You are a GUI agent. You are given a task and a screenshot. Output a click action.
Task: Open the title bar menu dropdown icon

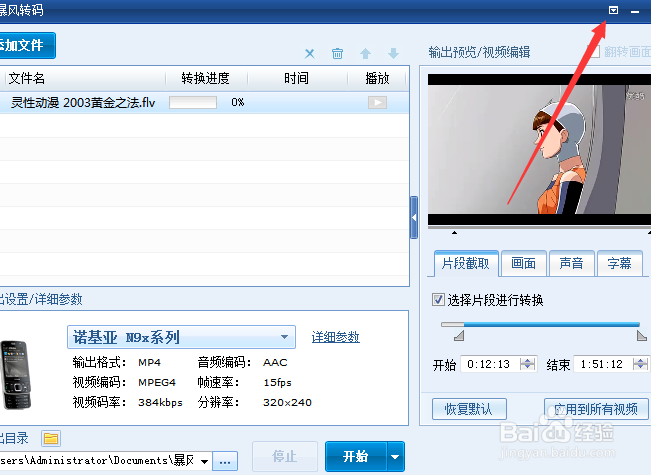[x=613, y=10]
